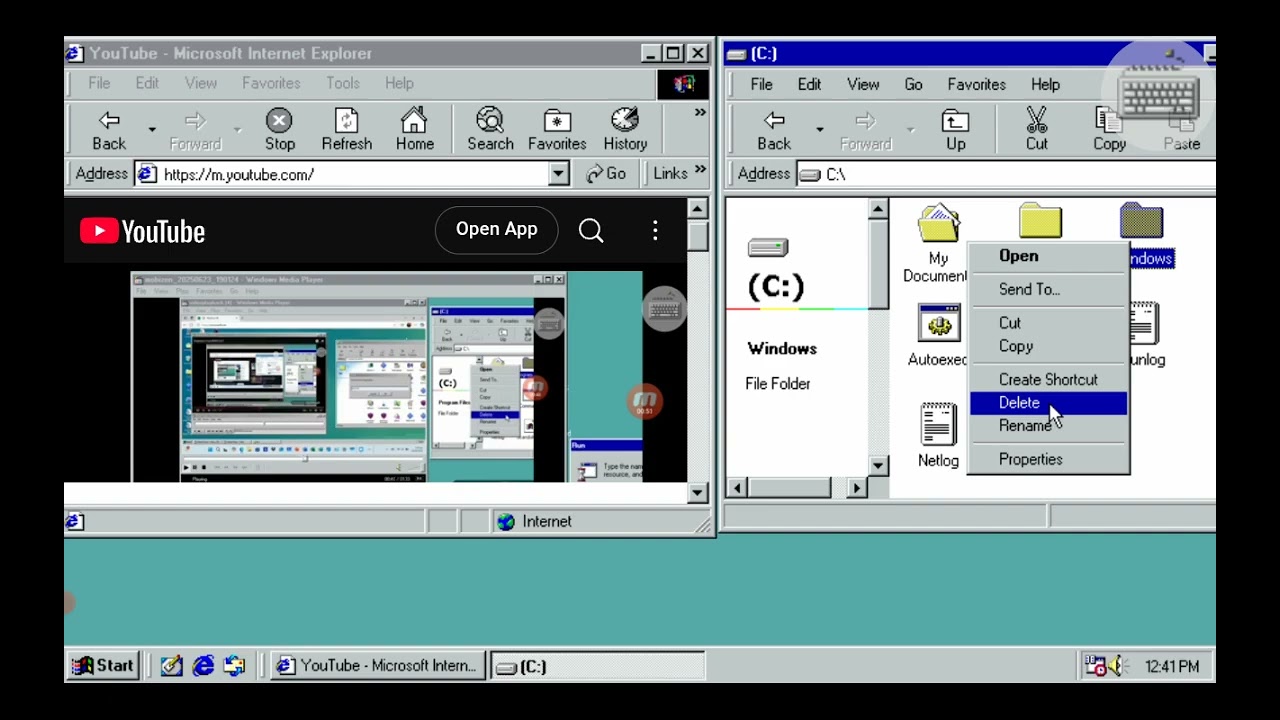This screenshot has width=1280, height=720.
Task: Click IE page scrollbar up arrow
Action: point(697,208)
